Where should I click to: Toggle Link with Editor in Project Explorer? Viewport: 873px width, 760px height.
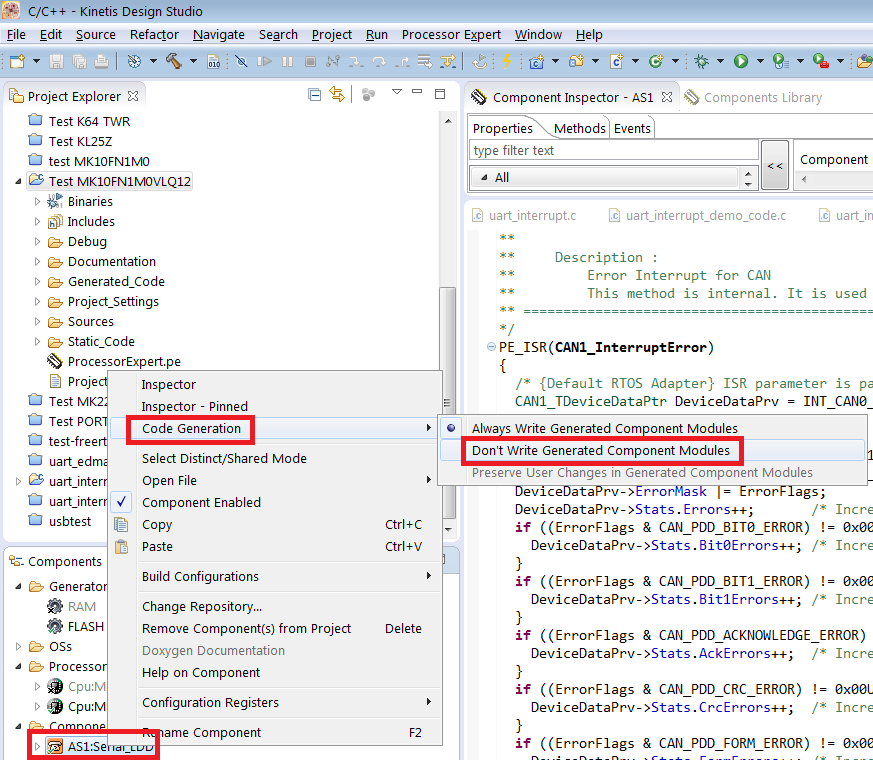point(337,94)
